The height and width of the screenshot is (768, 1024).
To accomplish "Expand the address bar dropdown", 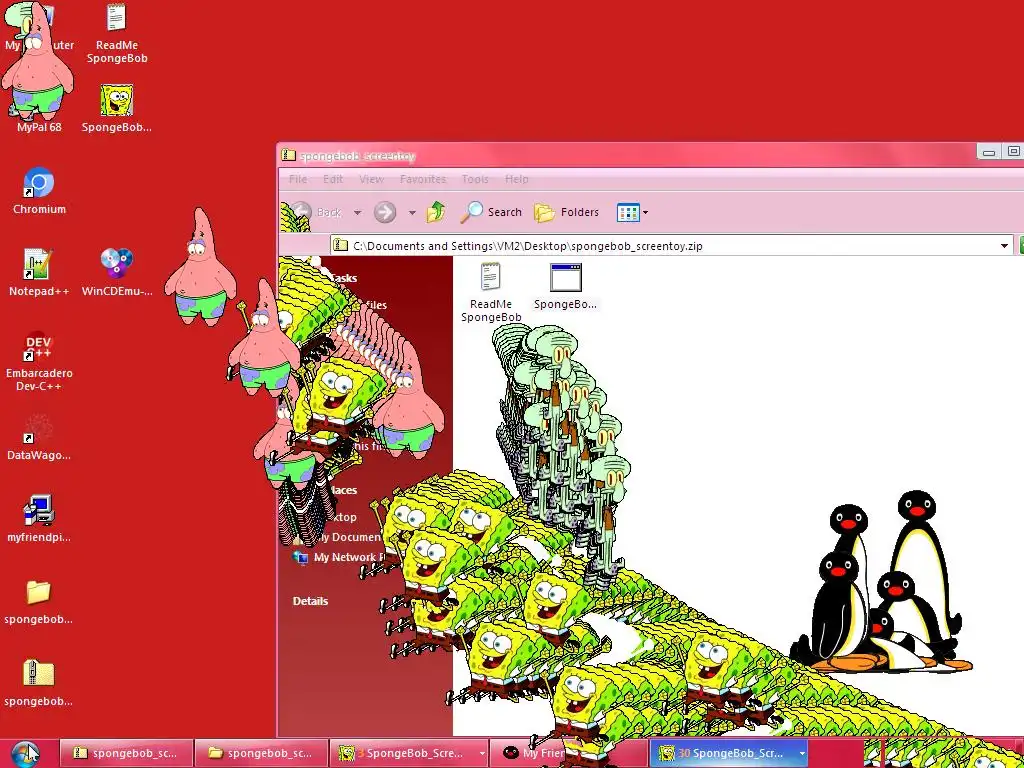I will tap(1004, 246).
